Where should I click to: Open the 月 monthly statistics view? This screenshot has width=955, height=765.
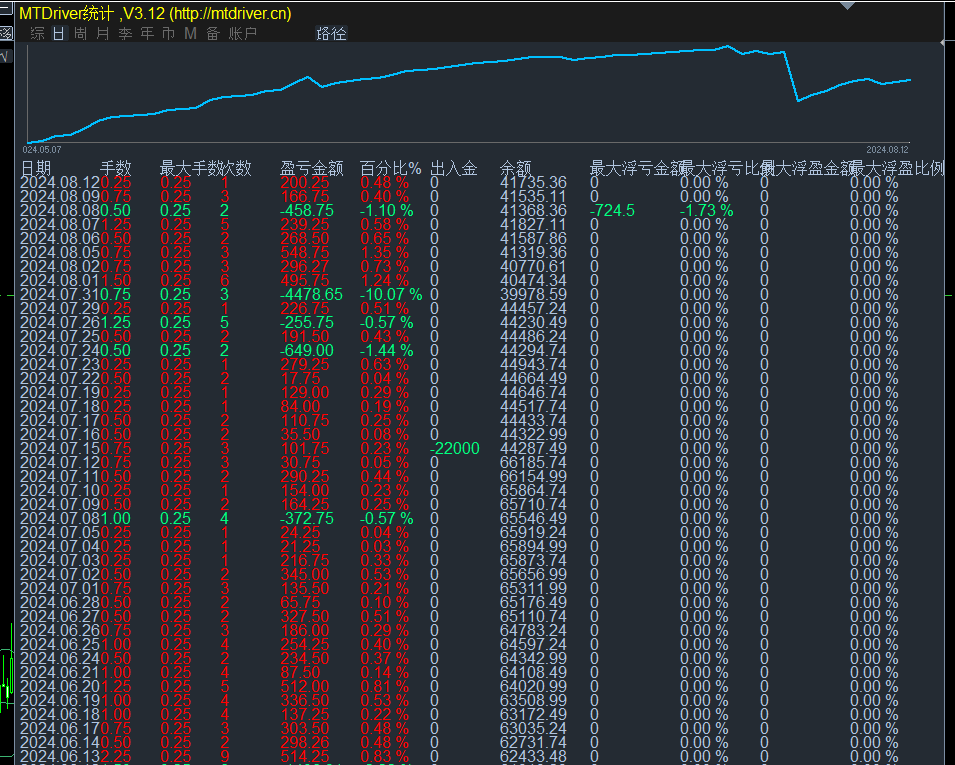(x=103, y=33)
